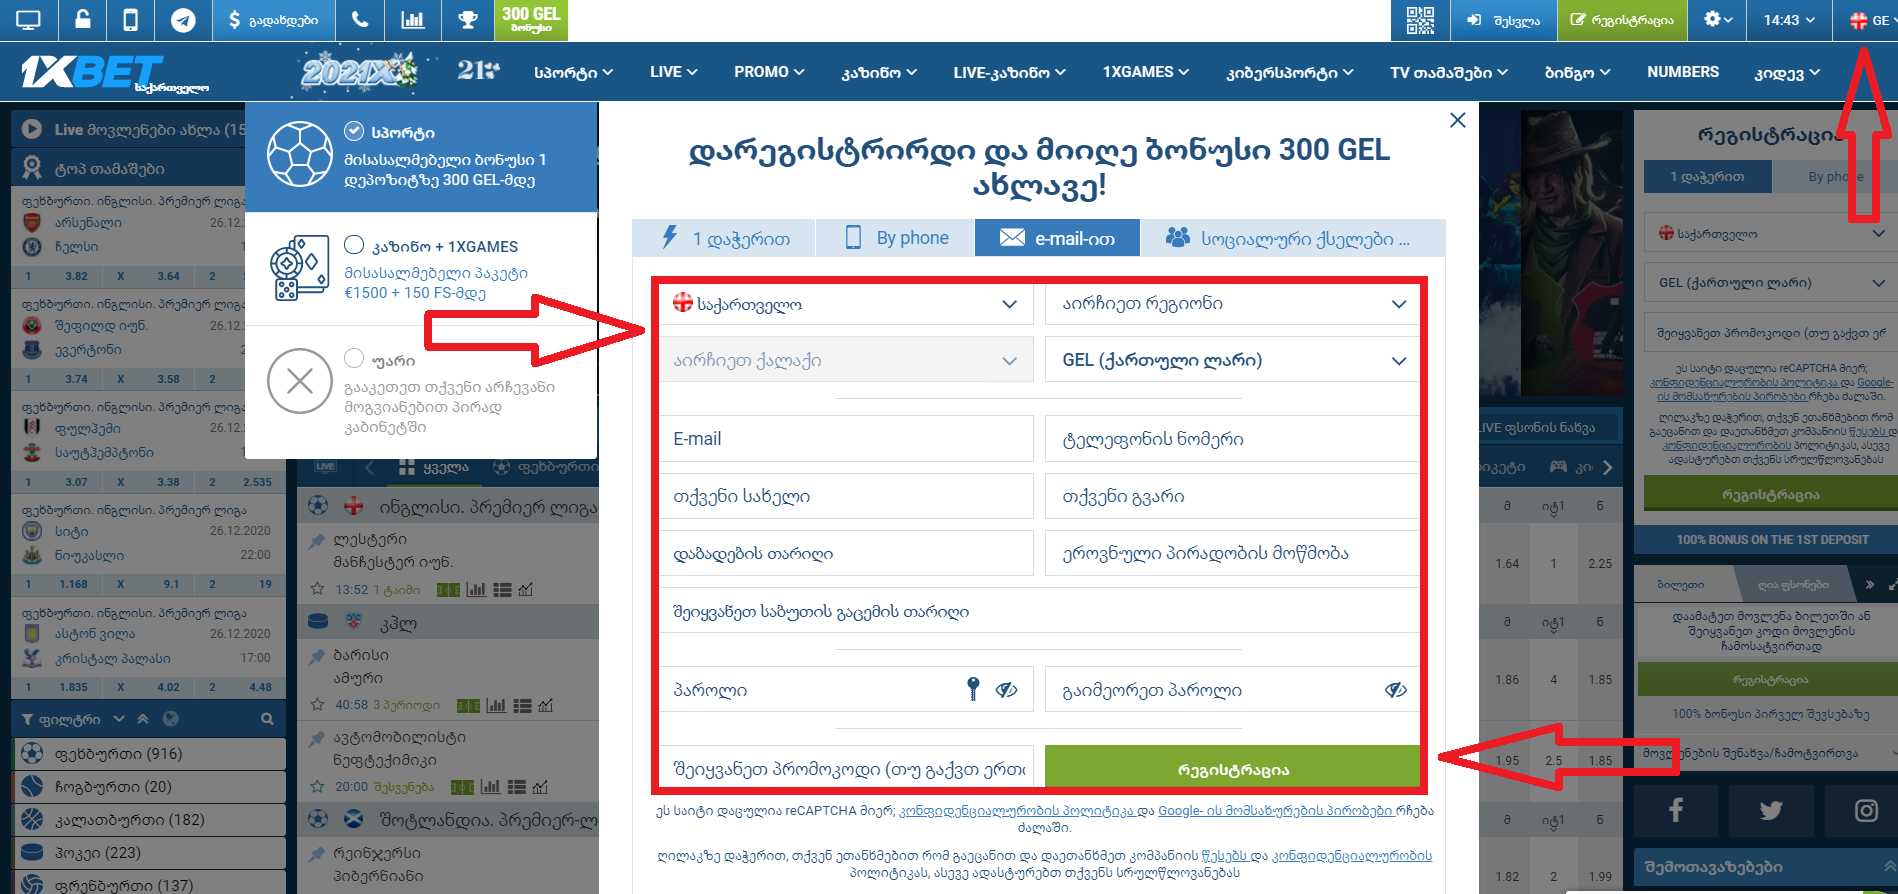Open the PROMO menu
The width and height of the screenshot is (1898, 894).
pyautogui.click(x=768, y=72)
